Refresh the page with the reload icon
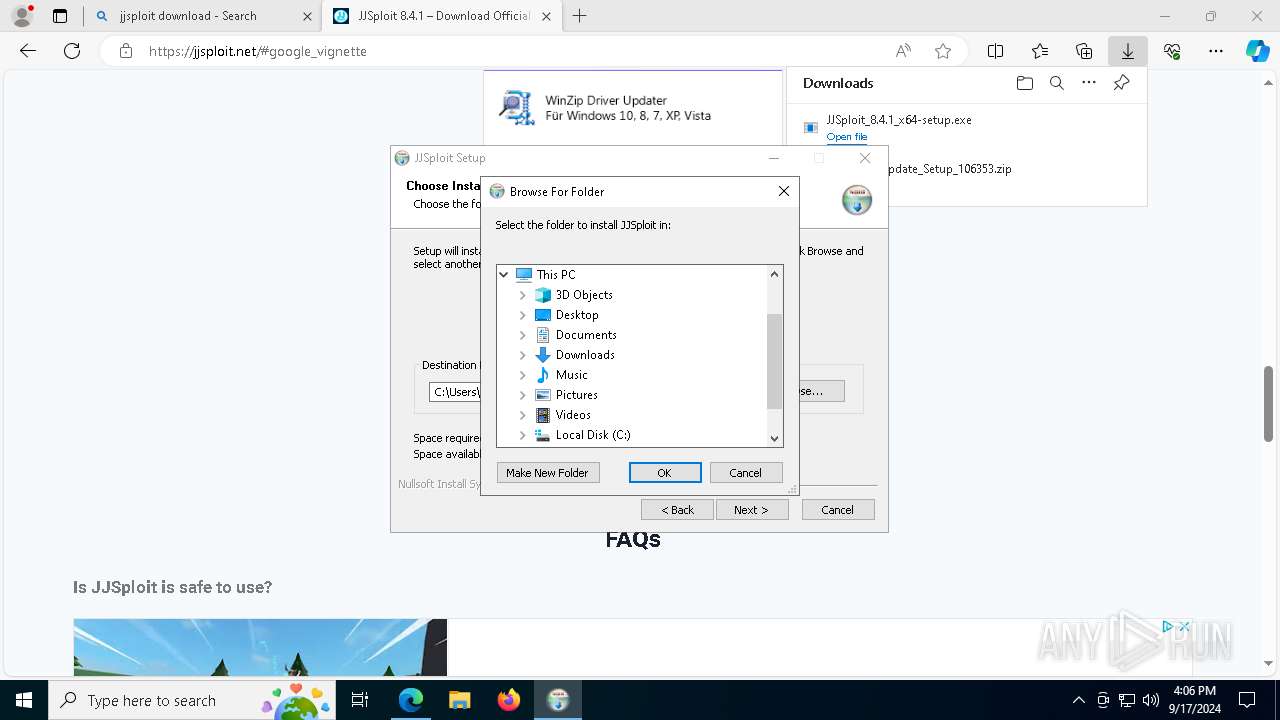 [72, 51]
